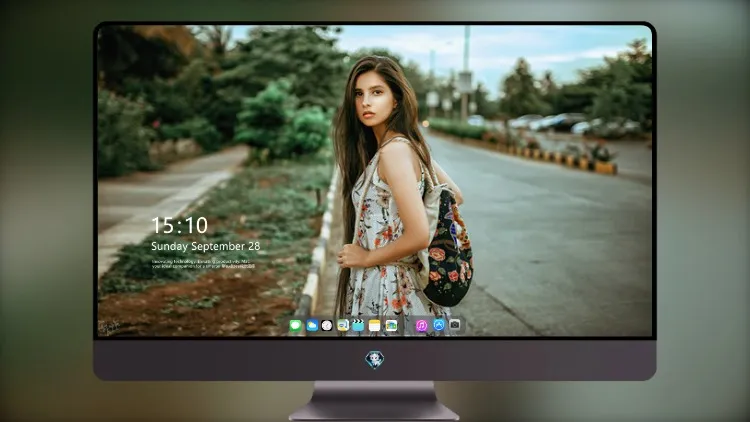Click the Sunday September 28 date text
This screenshot has width=750, height=422.
click(205, 246)
